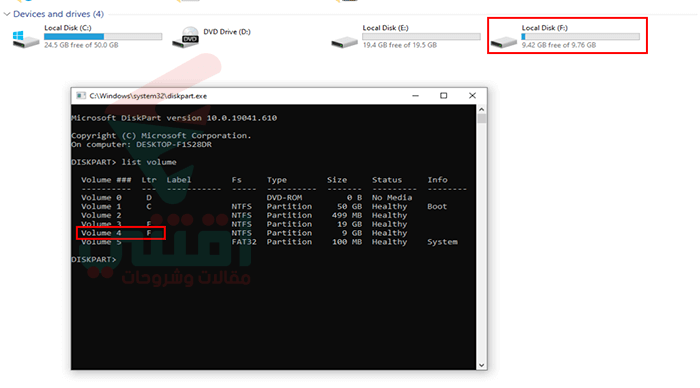The height and width of the screenshot is (388, 700).
Task: Click the '100 MB' size cell
Action: [346, 242]
